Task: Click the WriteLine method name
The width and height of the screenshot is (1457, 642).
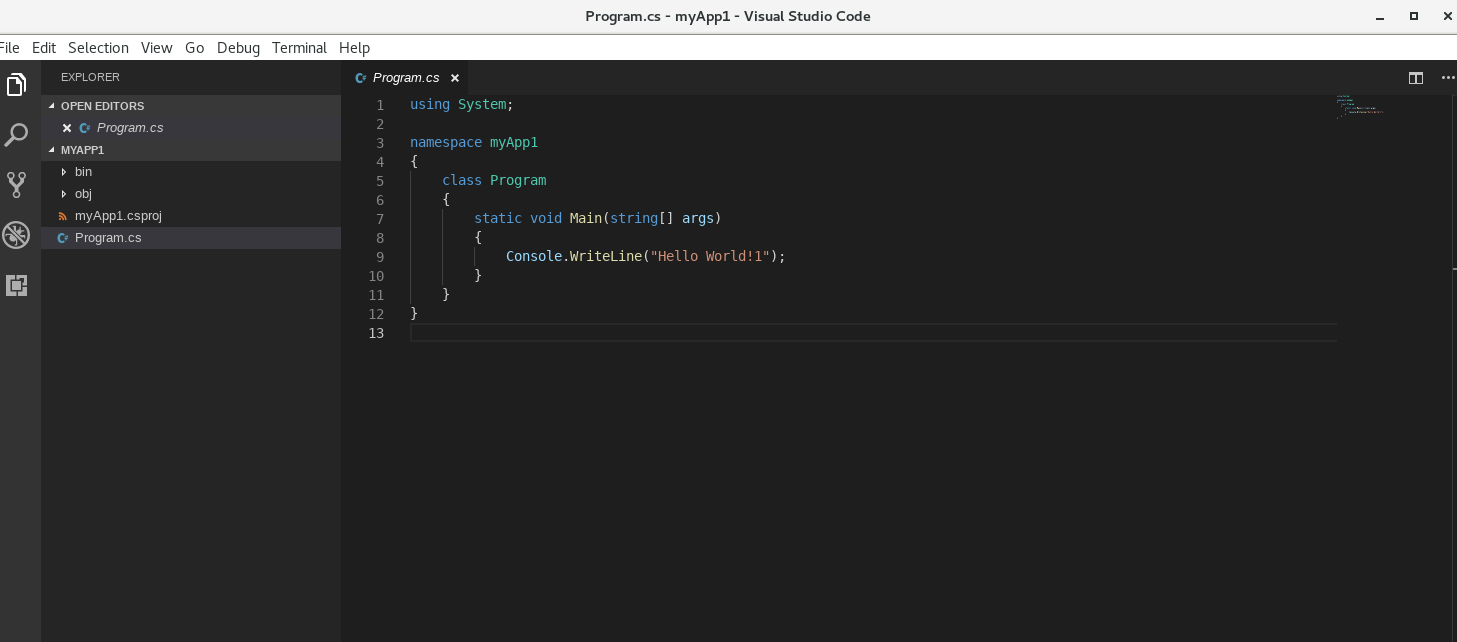Action: pos(605,256)
